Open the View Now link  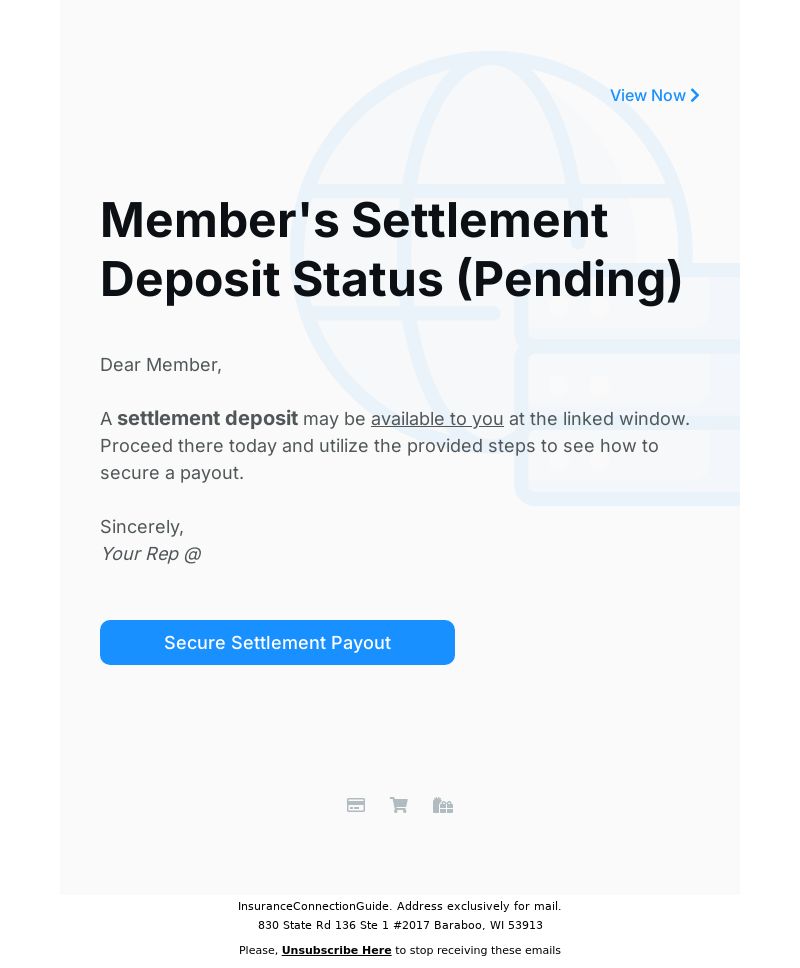point(654,96)
